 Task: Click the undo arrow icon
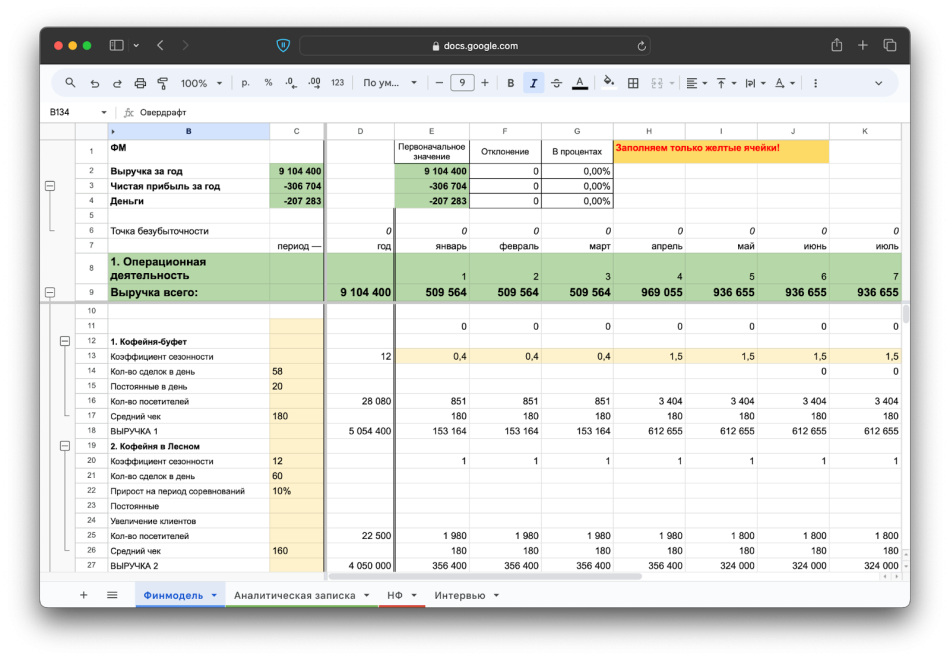click(95, 83)
